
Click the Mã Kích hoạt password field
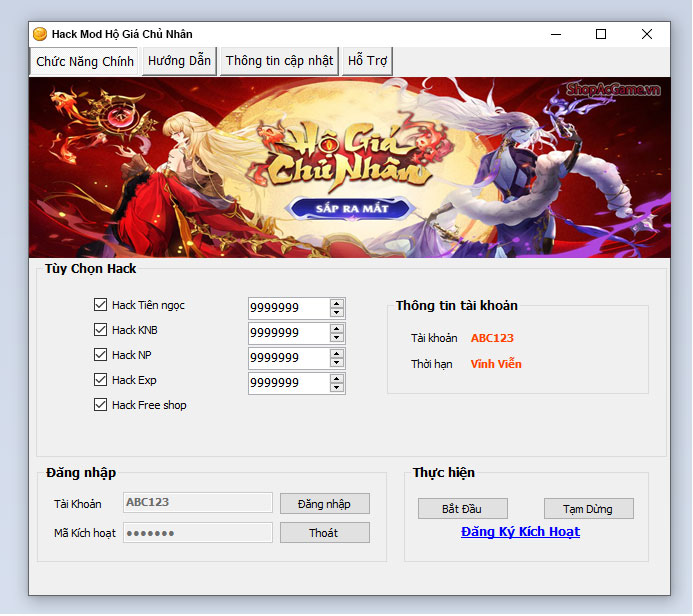point(198,533)
